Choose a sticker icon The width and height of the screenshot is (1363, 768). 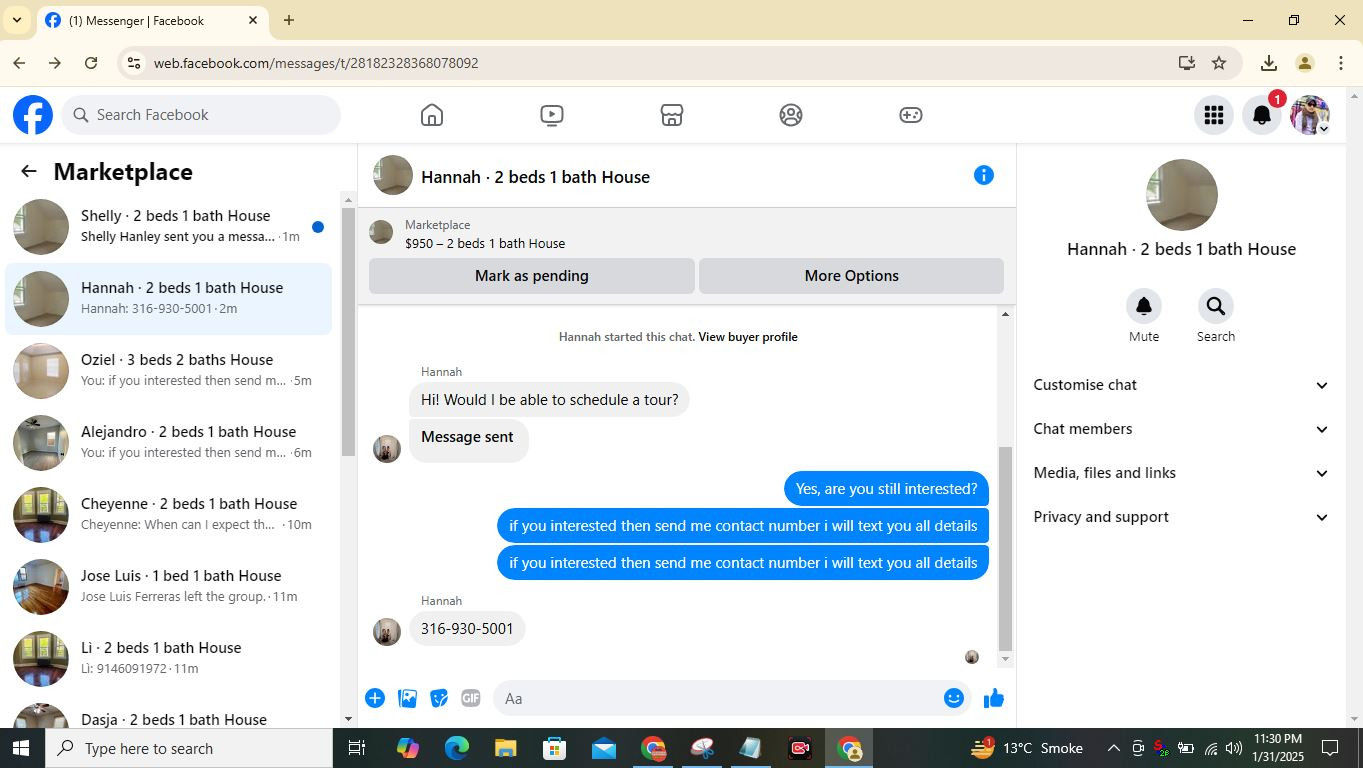(439, 698)
